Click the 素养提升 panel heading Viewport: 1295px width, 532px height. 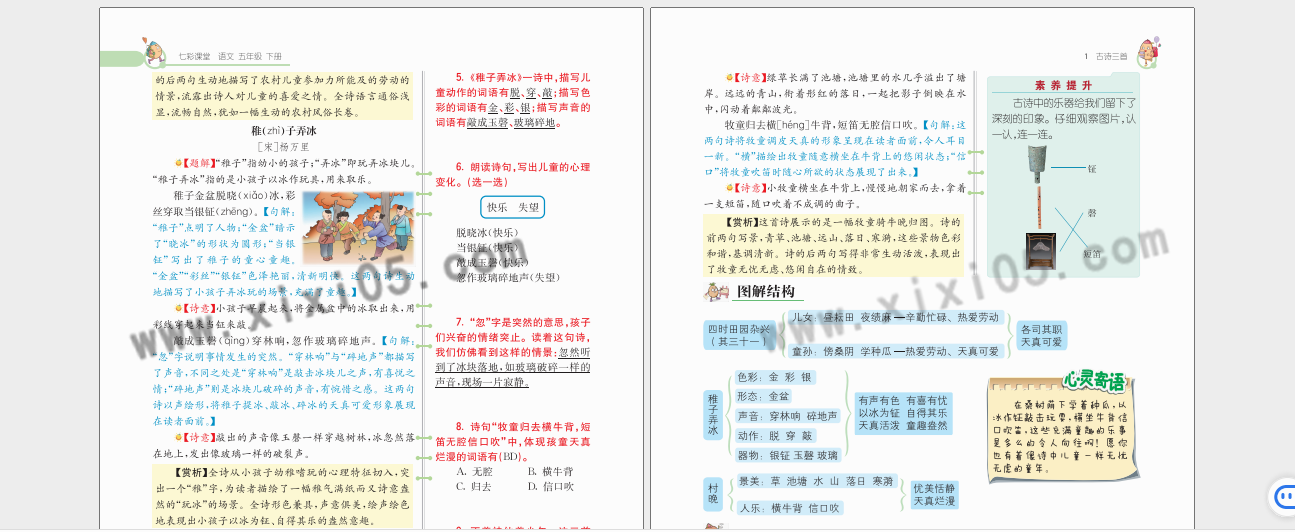(x=1062, y=85)
